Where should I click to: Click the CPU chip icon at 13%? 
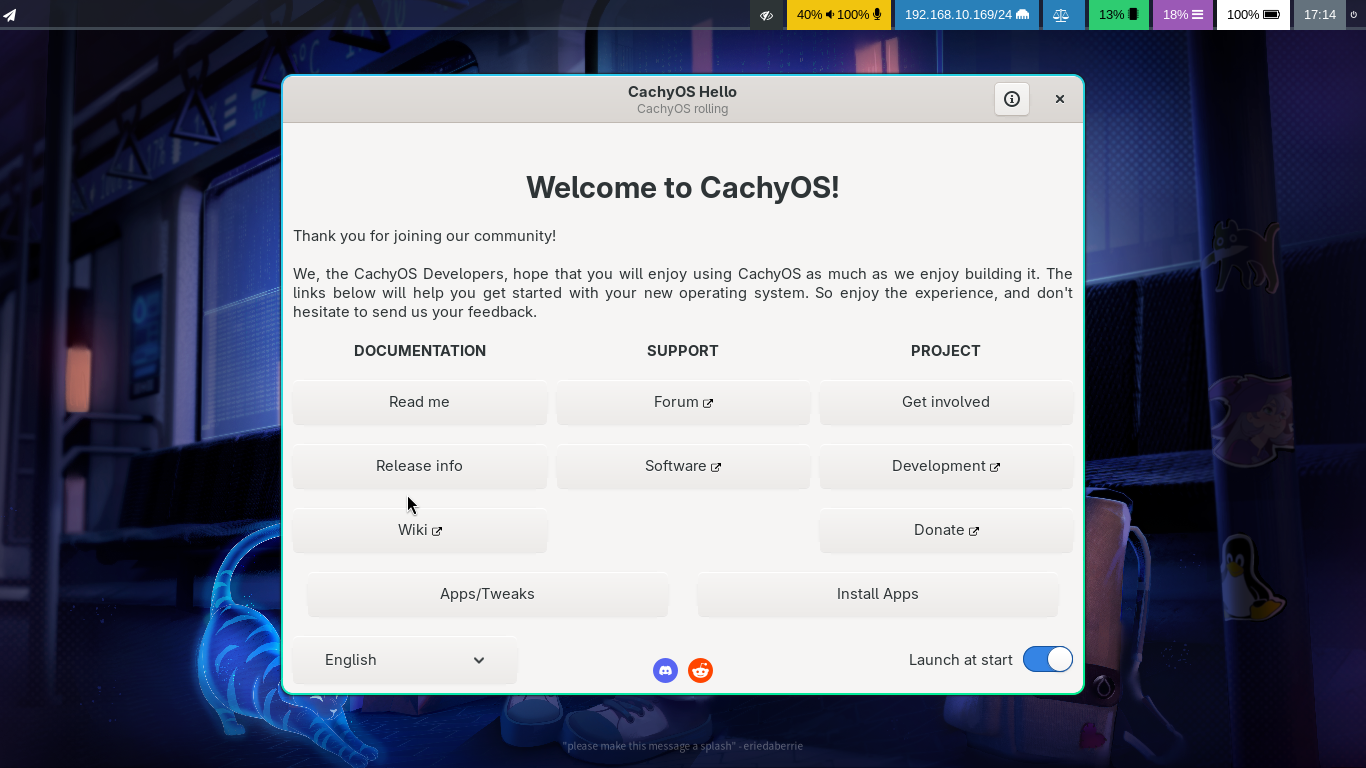point(1133,15)
